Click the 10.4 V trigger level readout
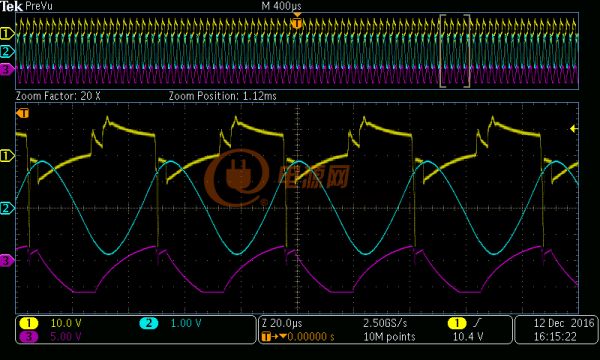The image size is (600, 360). 468,337
